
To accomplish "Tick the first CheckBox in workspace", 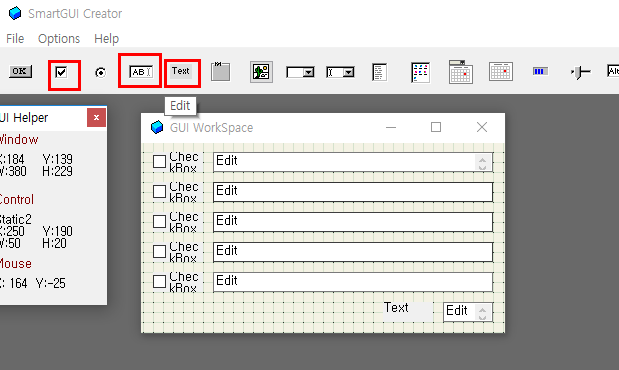I will (x=159, y=162).
